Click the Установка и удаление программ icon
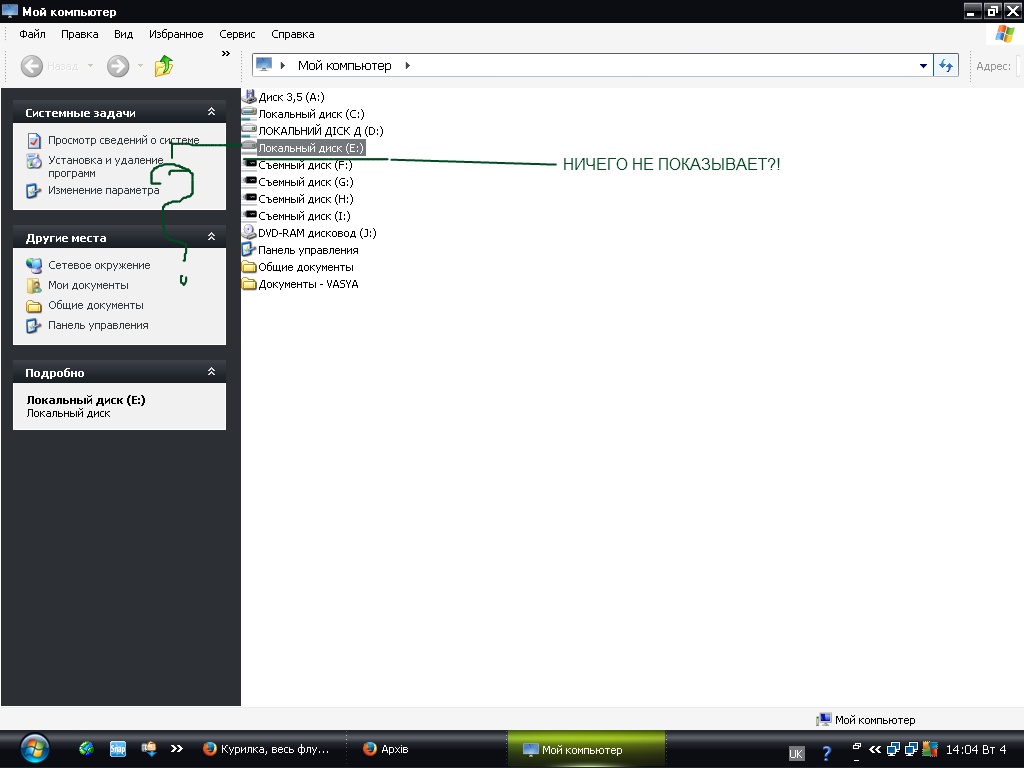 click(x=34, y=161)
